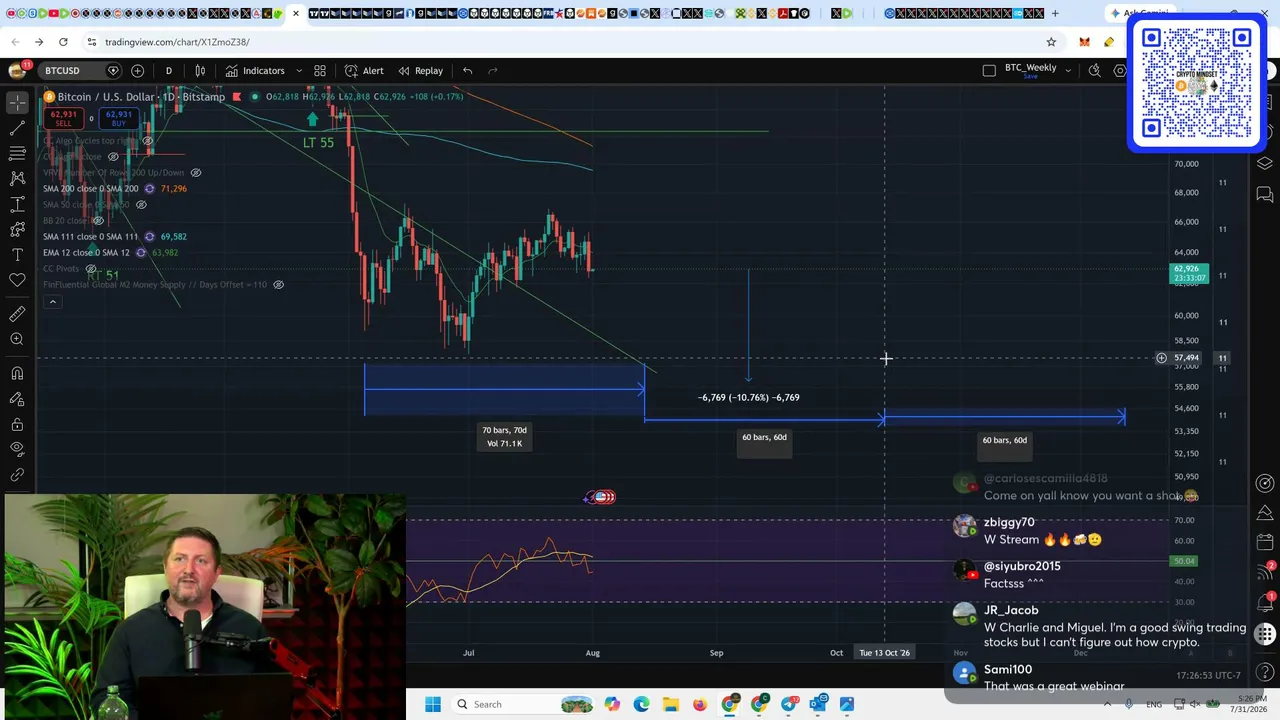Select the SMA 200 close indicator legend

(x=90, y=189)
